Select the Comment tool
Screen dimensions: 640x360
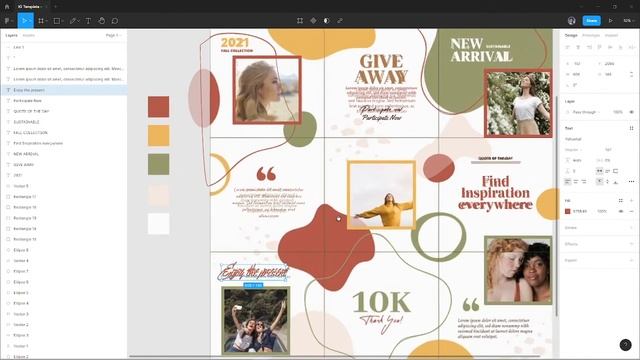(115, 20)
